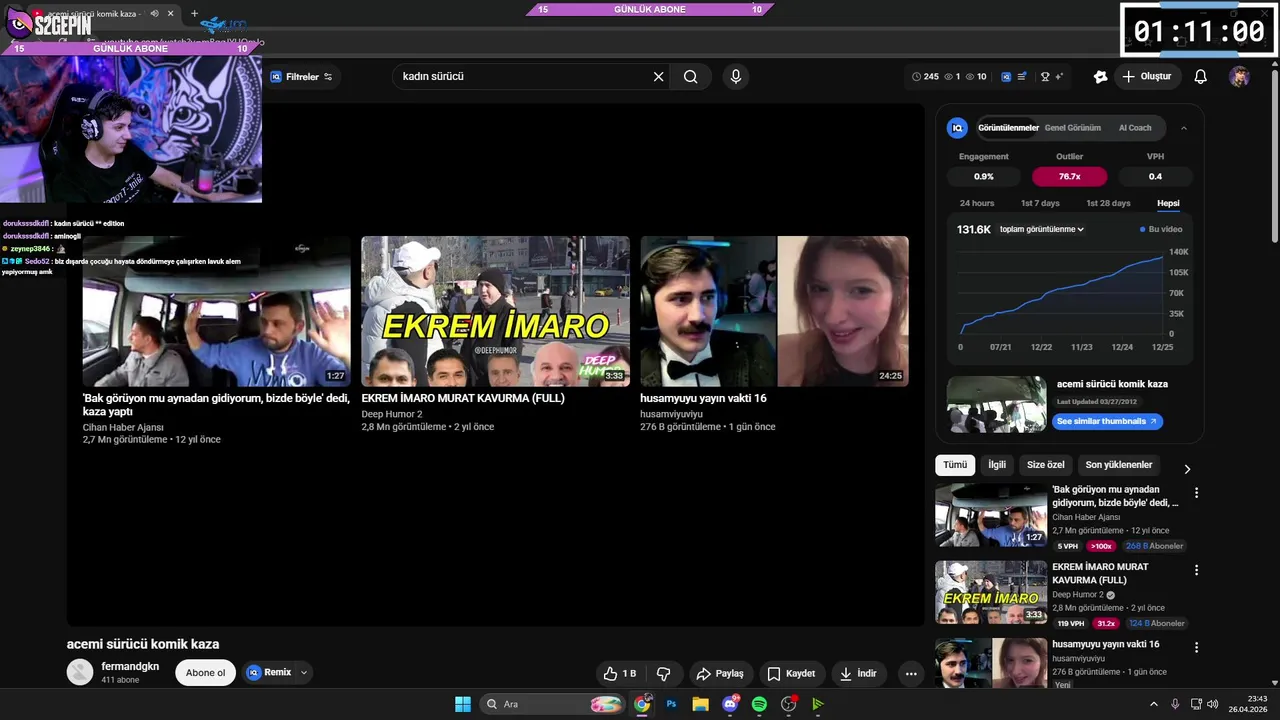This screenshot has height=720, width=1280.
Task: Click the trophy icon in the top stats bar
Action: [1045, 77]
